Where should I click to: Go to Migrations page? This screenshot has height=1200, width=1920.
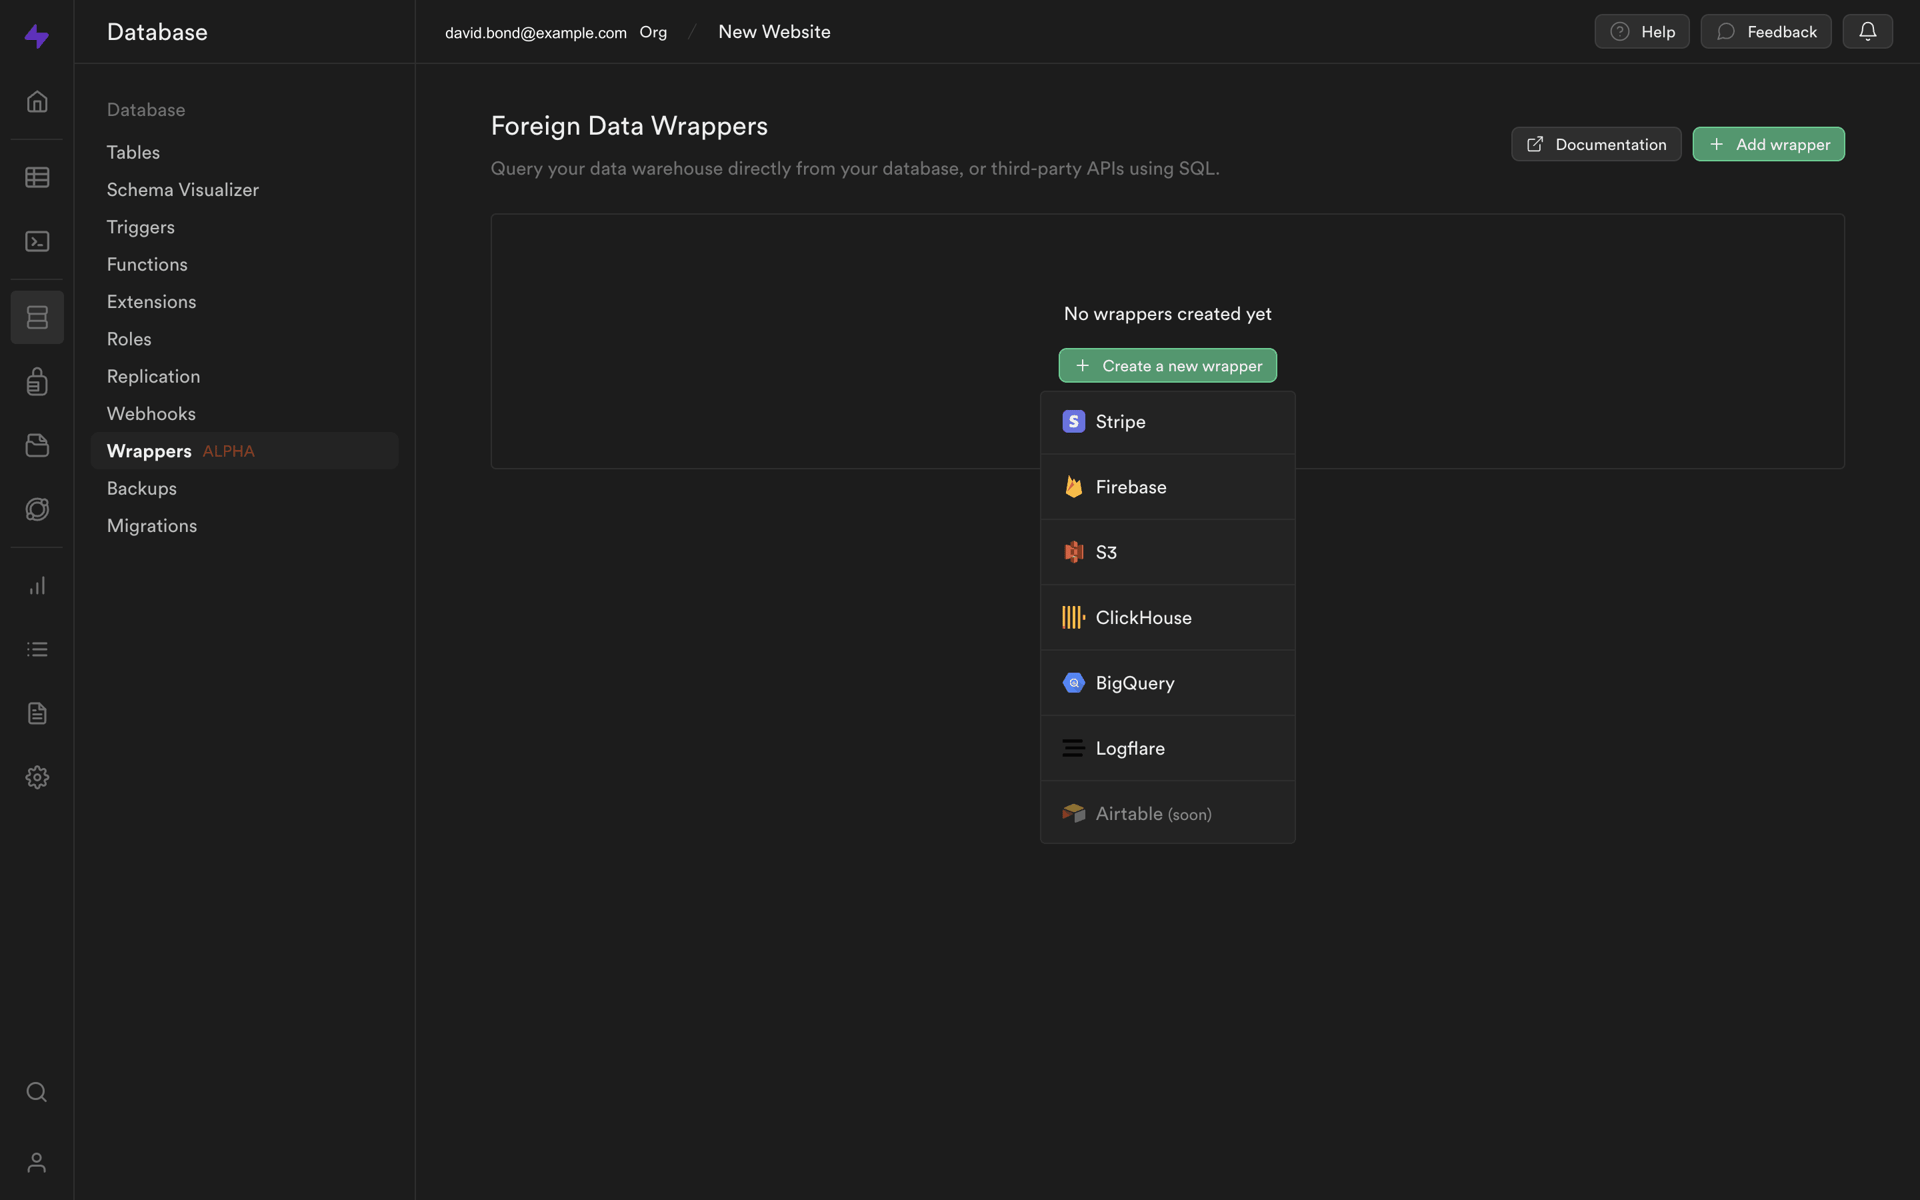(x=152, y=525)
